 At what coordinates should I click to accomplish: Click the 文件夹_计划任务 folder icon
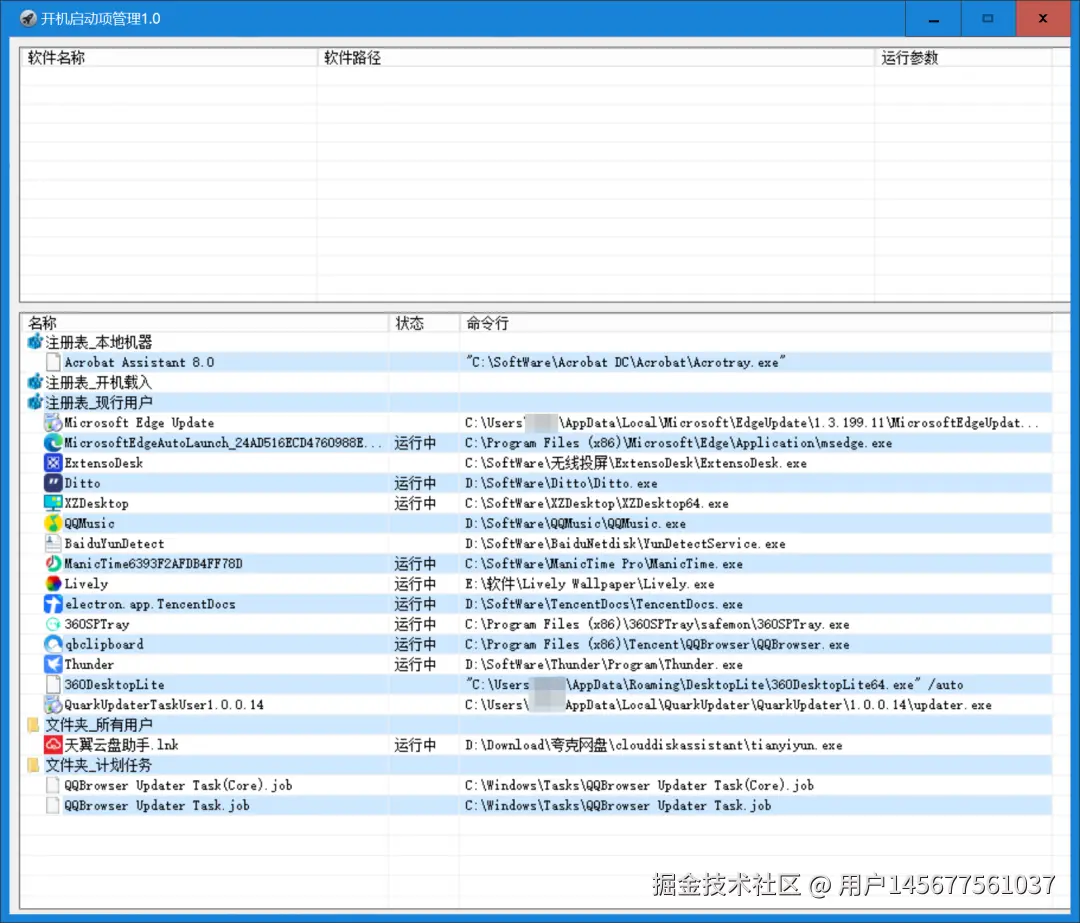click(33, 765)
